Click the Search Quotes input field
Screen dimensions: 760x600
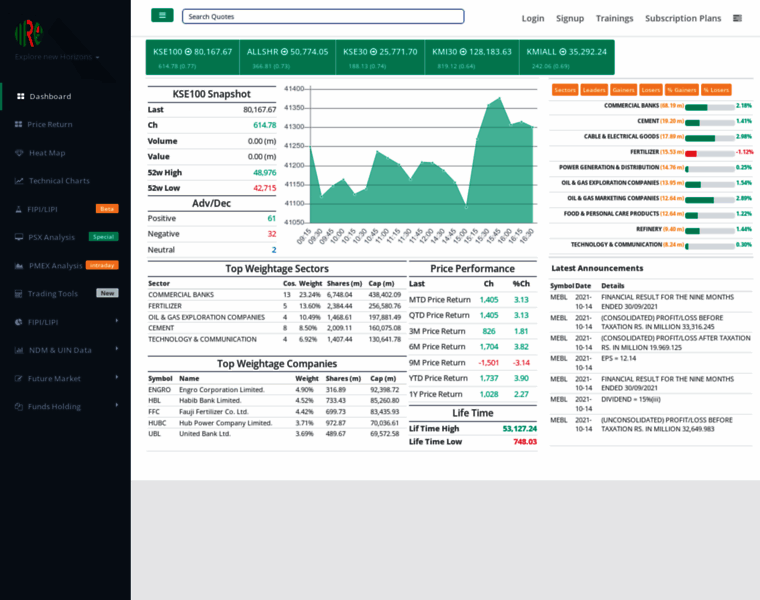323,16
